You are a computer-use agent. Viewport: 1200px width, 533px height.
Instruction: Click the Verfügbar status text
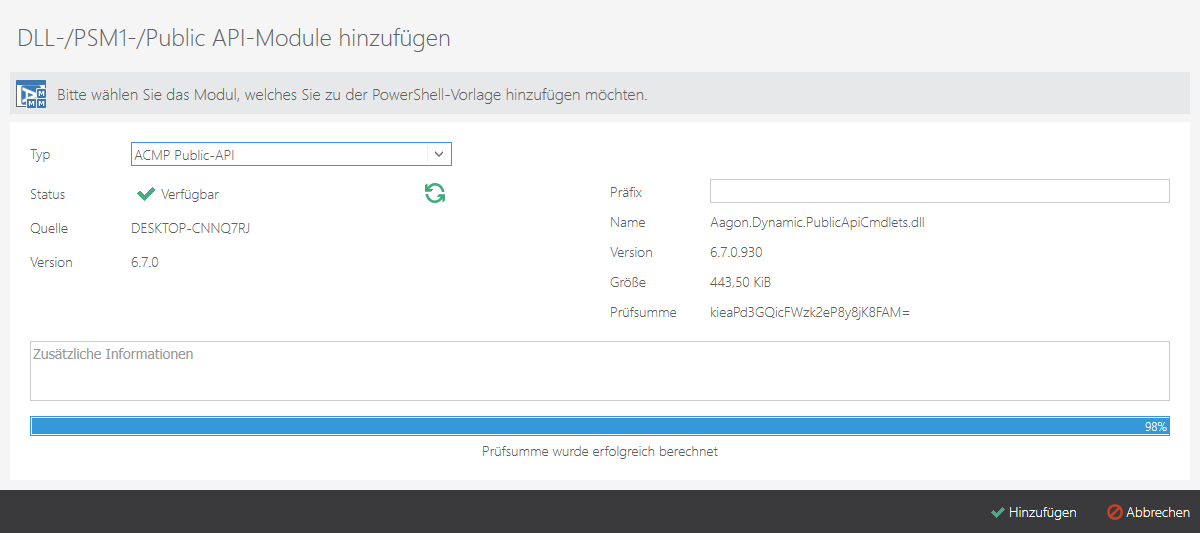pos(190,194)
